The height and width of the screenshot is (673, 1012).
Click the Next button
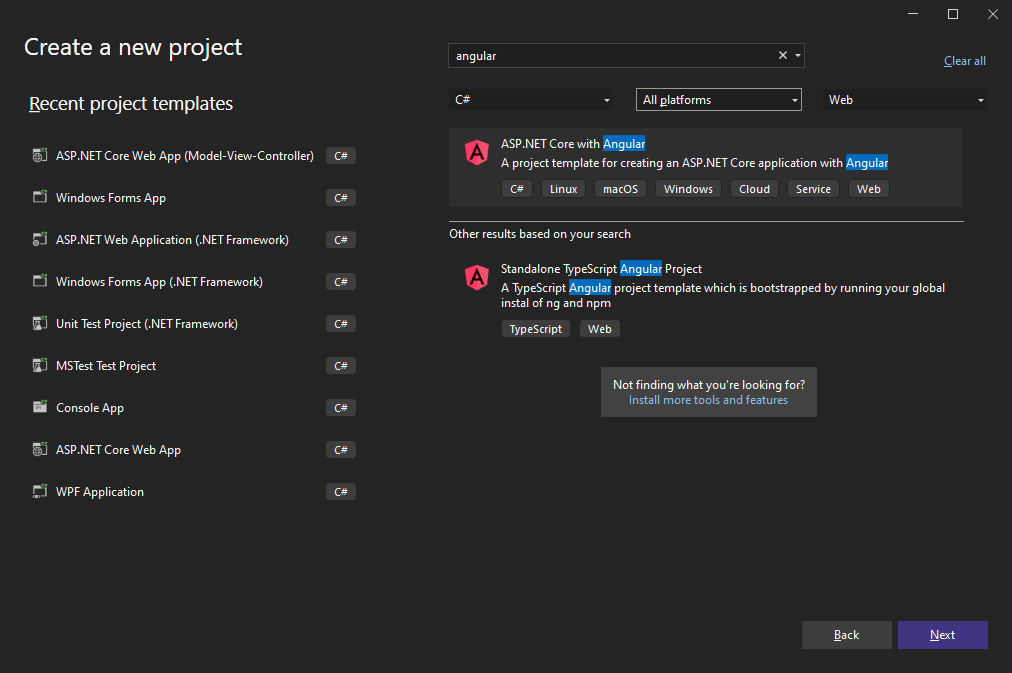click(x=943, y=635)
